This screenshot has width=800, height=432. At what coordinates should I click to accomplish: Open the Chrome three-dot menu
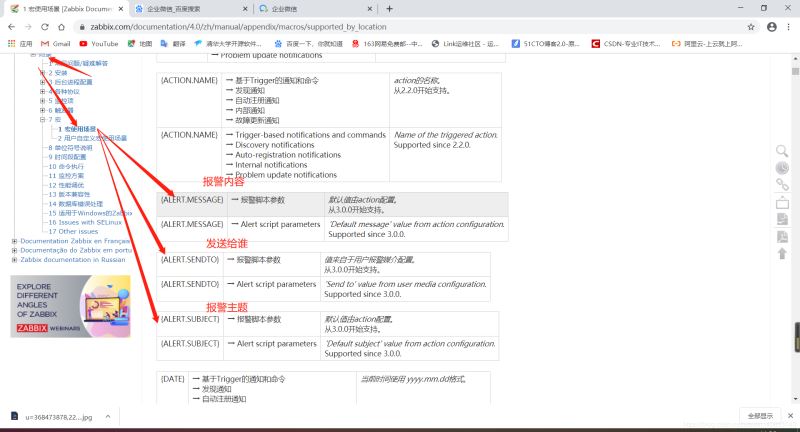click(789, 27)
